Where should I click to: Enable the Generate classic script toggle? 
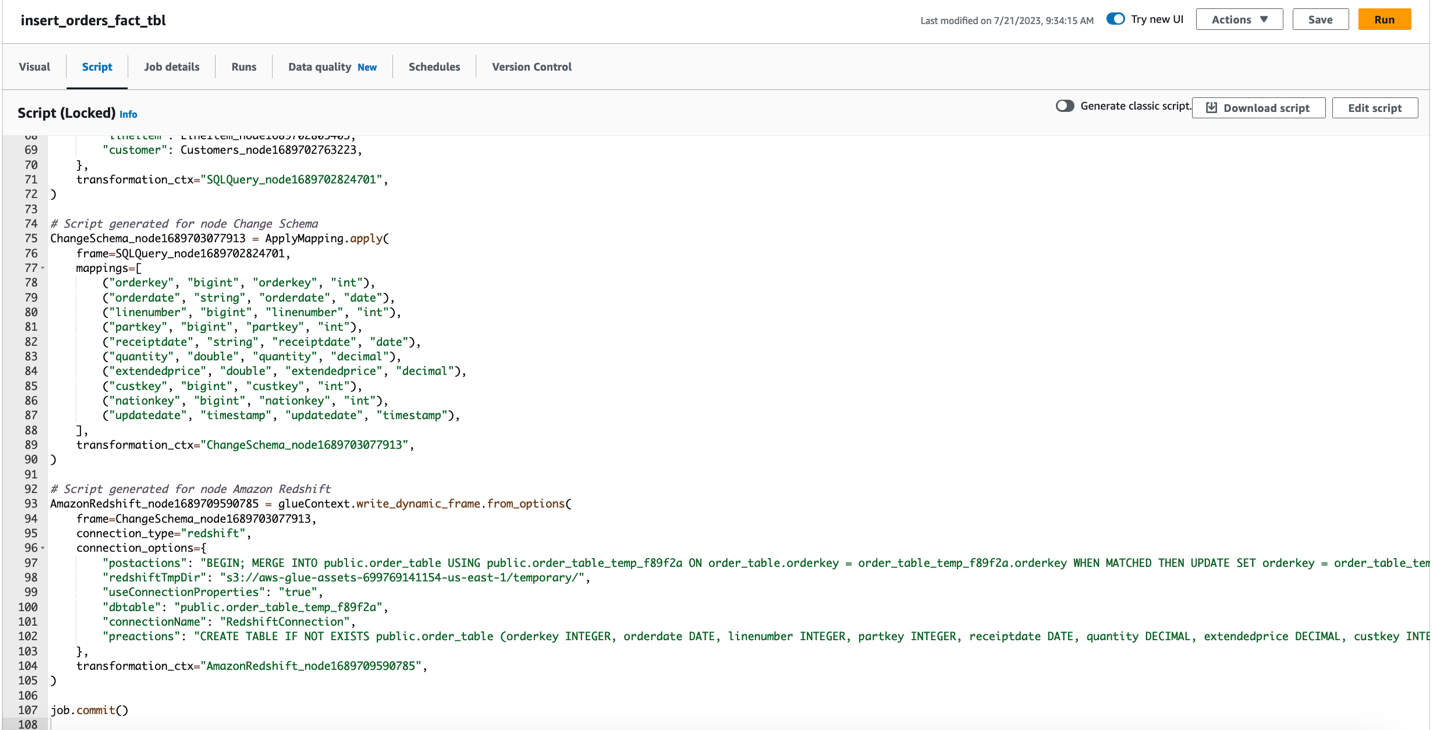pos(1065,106)
